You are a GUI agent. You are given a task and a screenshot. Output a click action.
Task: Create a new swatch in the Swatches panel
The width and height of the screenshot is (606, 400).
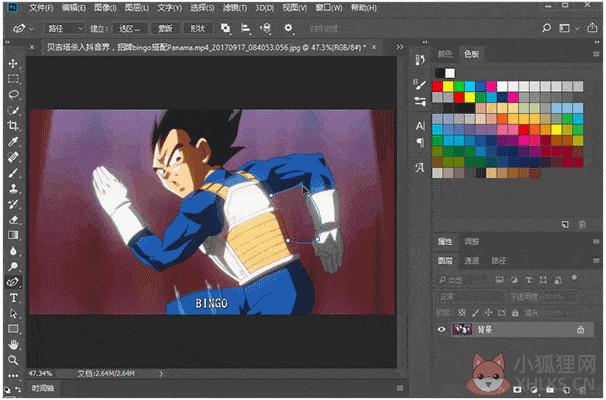pyautogui.click(x=565, y=225)
